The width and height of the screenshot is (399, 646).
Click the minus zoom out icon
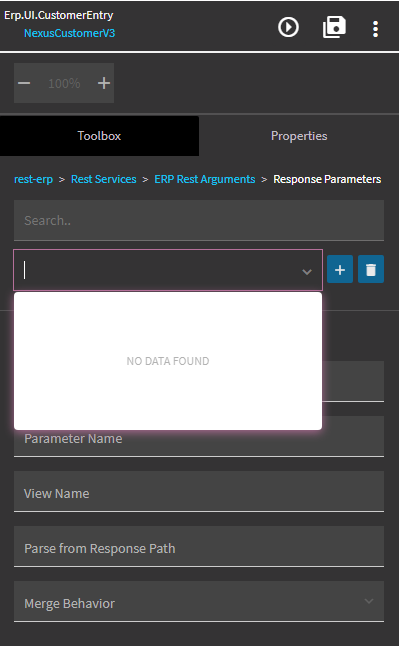(x=24, y=83)
